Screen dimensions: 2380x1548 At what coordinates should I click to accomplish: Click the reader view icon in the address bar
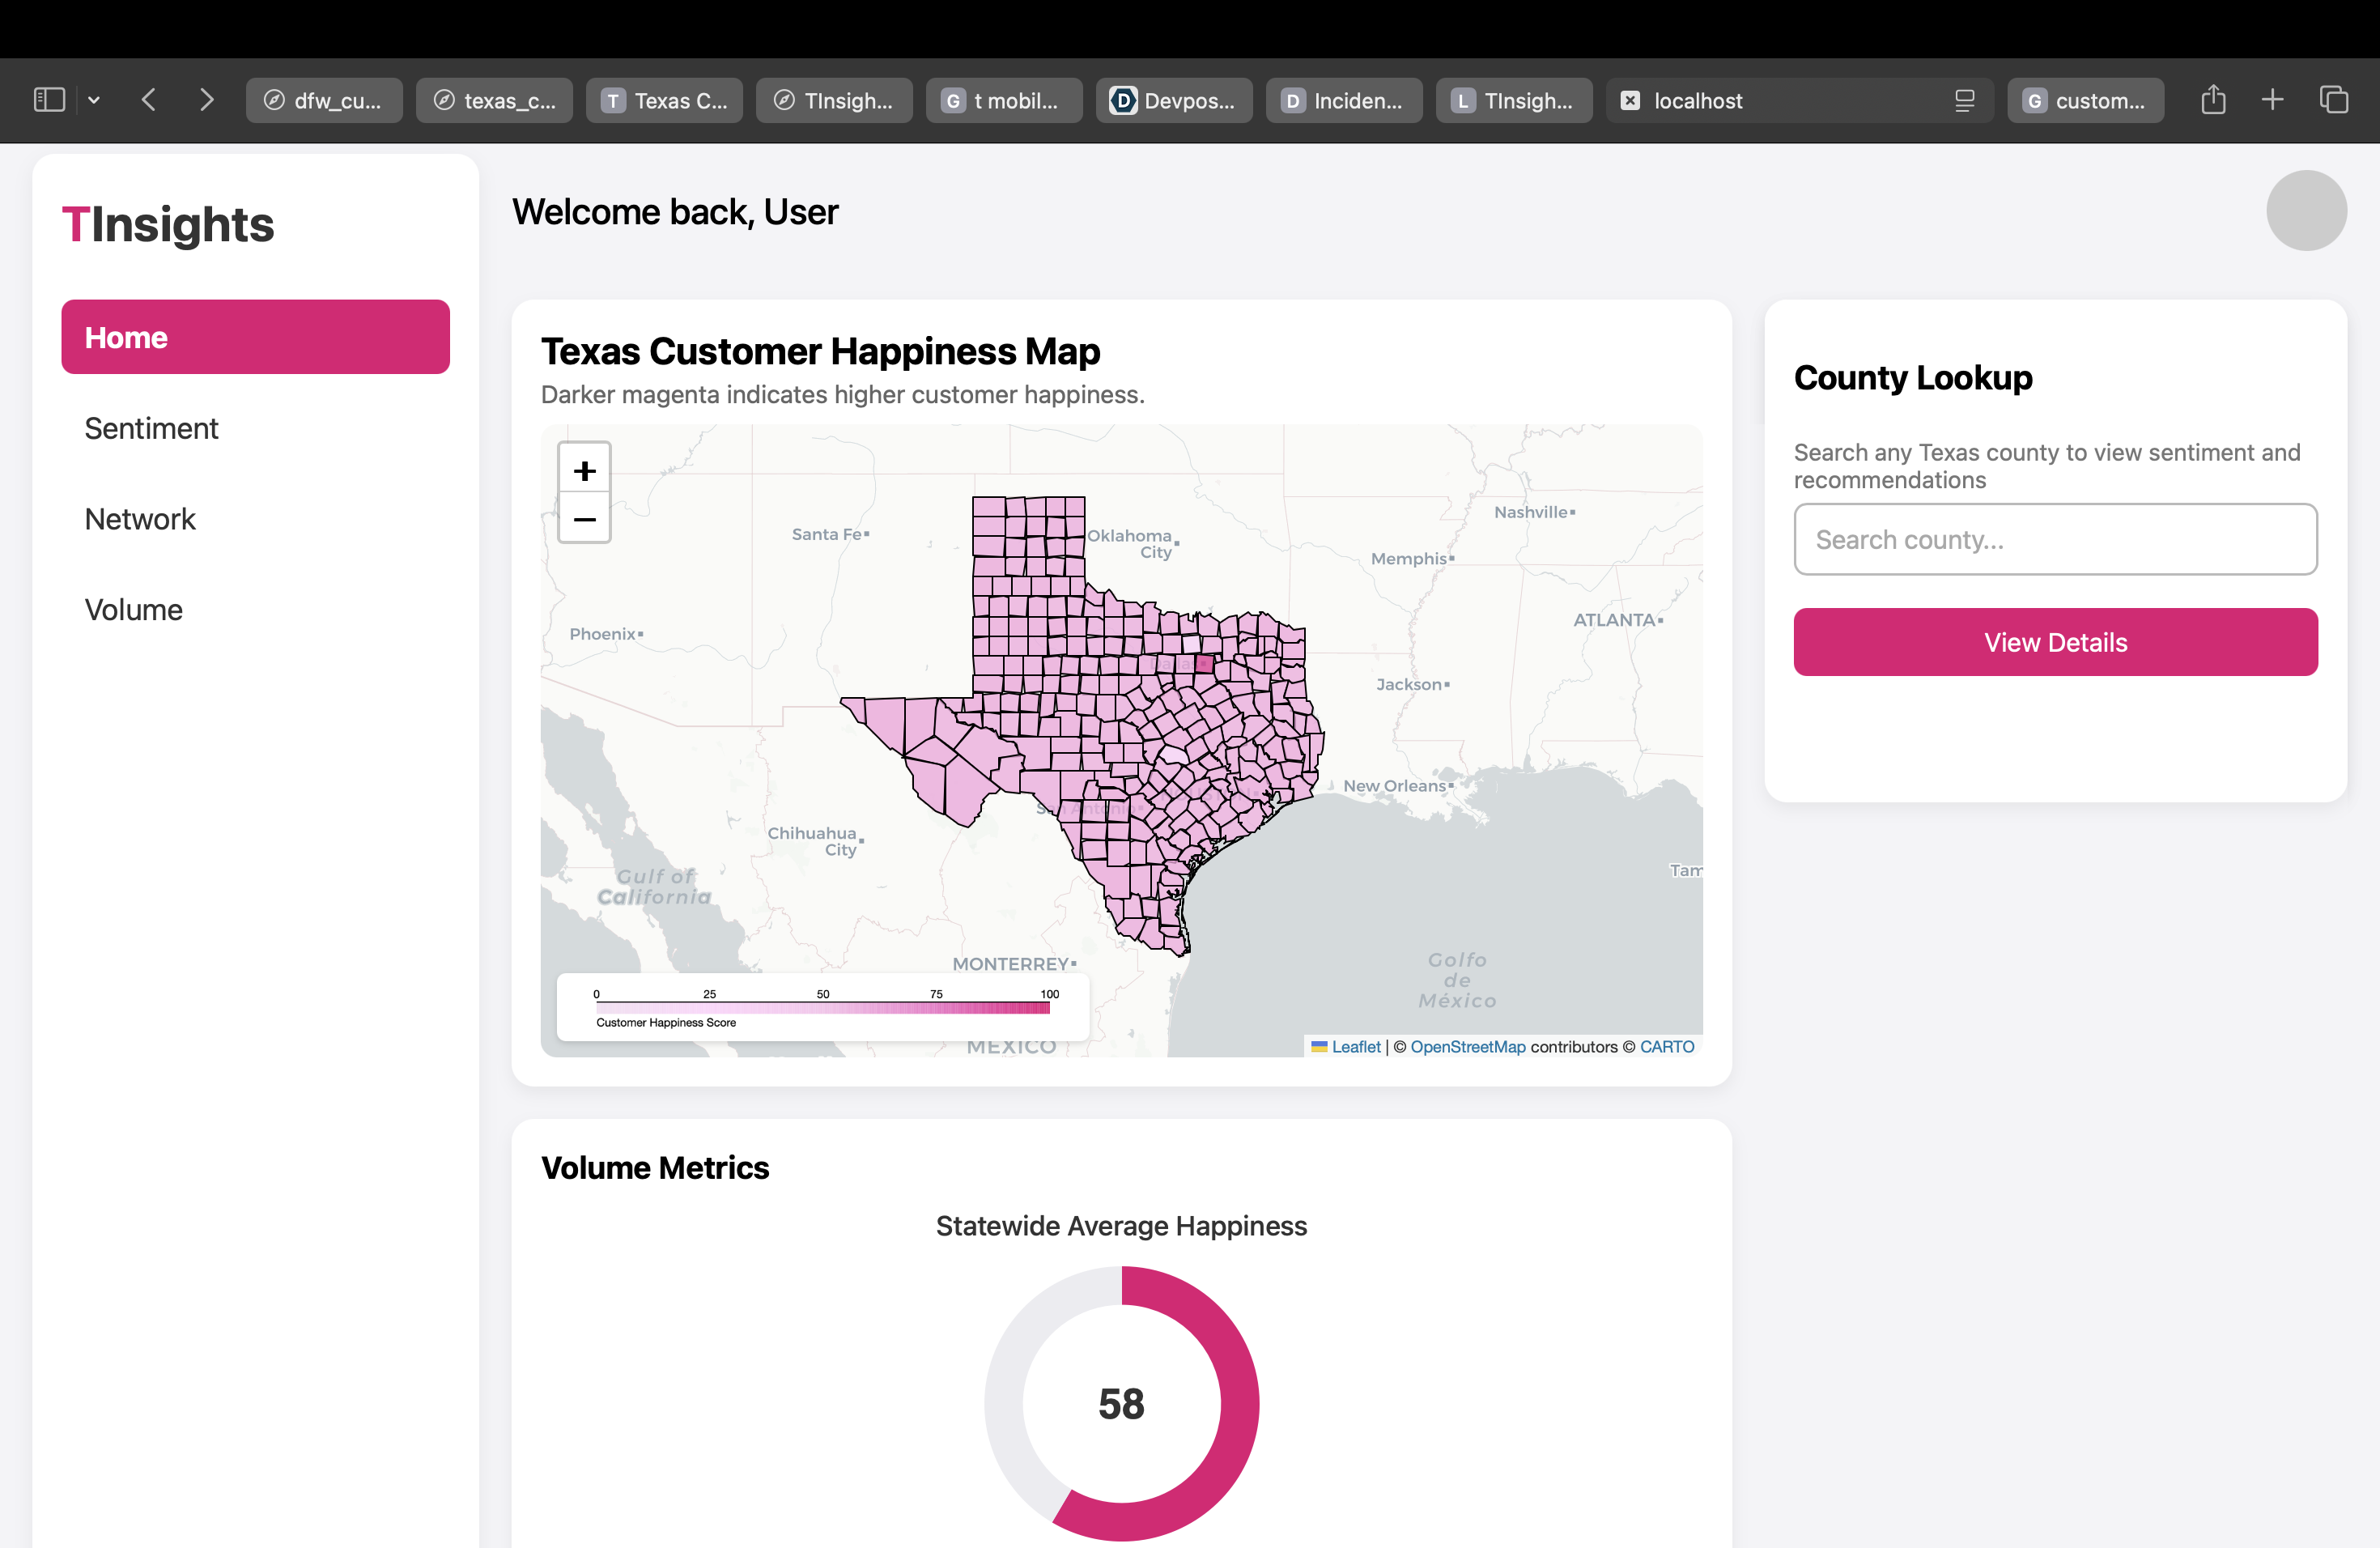(x=1964, y=100)
